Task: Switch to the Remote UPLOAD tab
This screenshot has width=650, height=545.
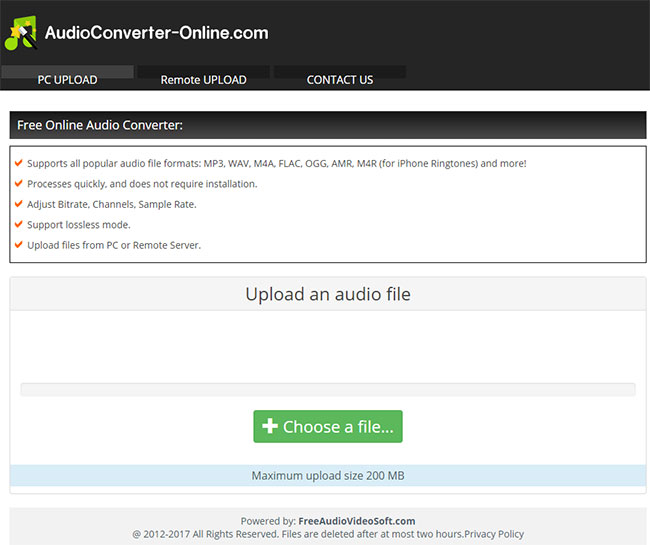Action: coord(204,78)
